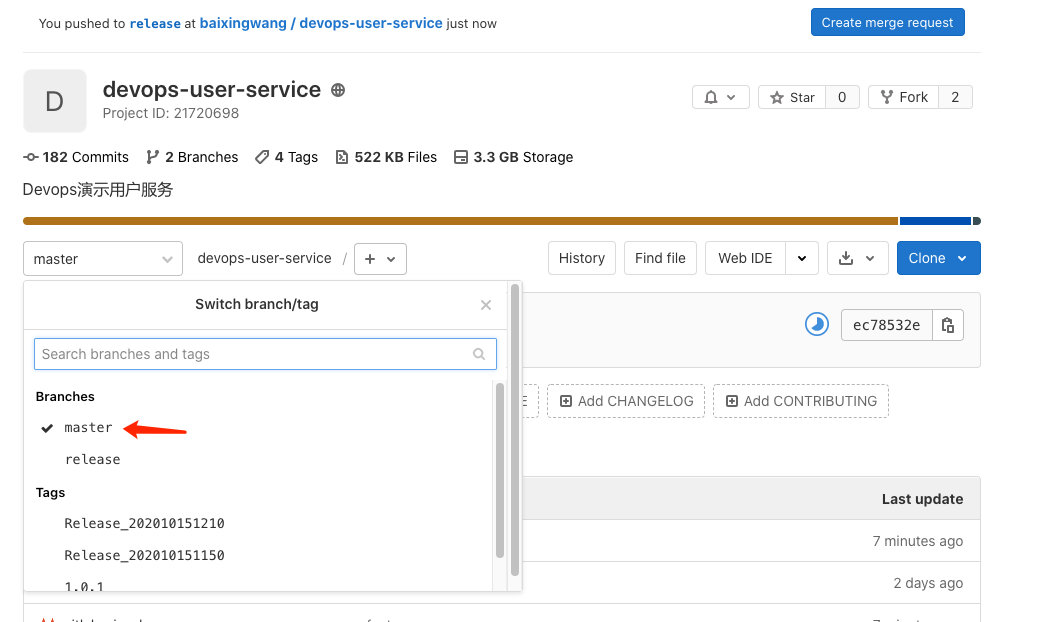This screenshot has height=622, width=1050.
Task: Click the repository languages color bar
Action: pyautogui.click(x=502, y=221)
